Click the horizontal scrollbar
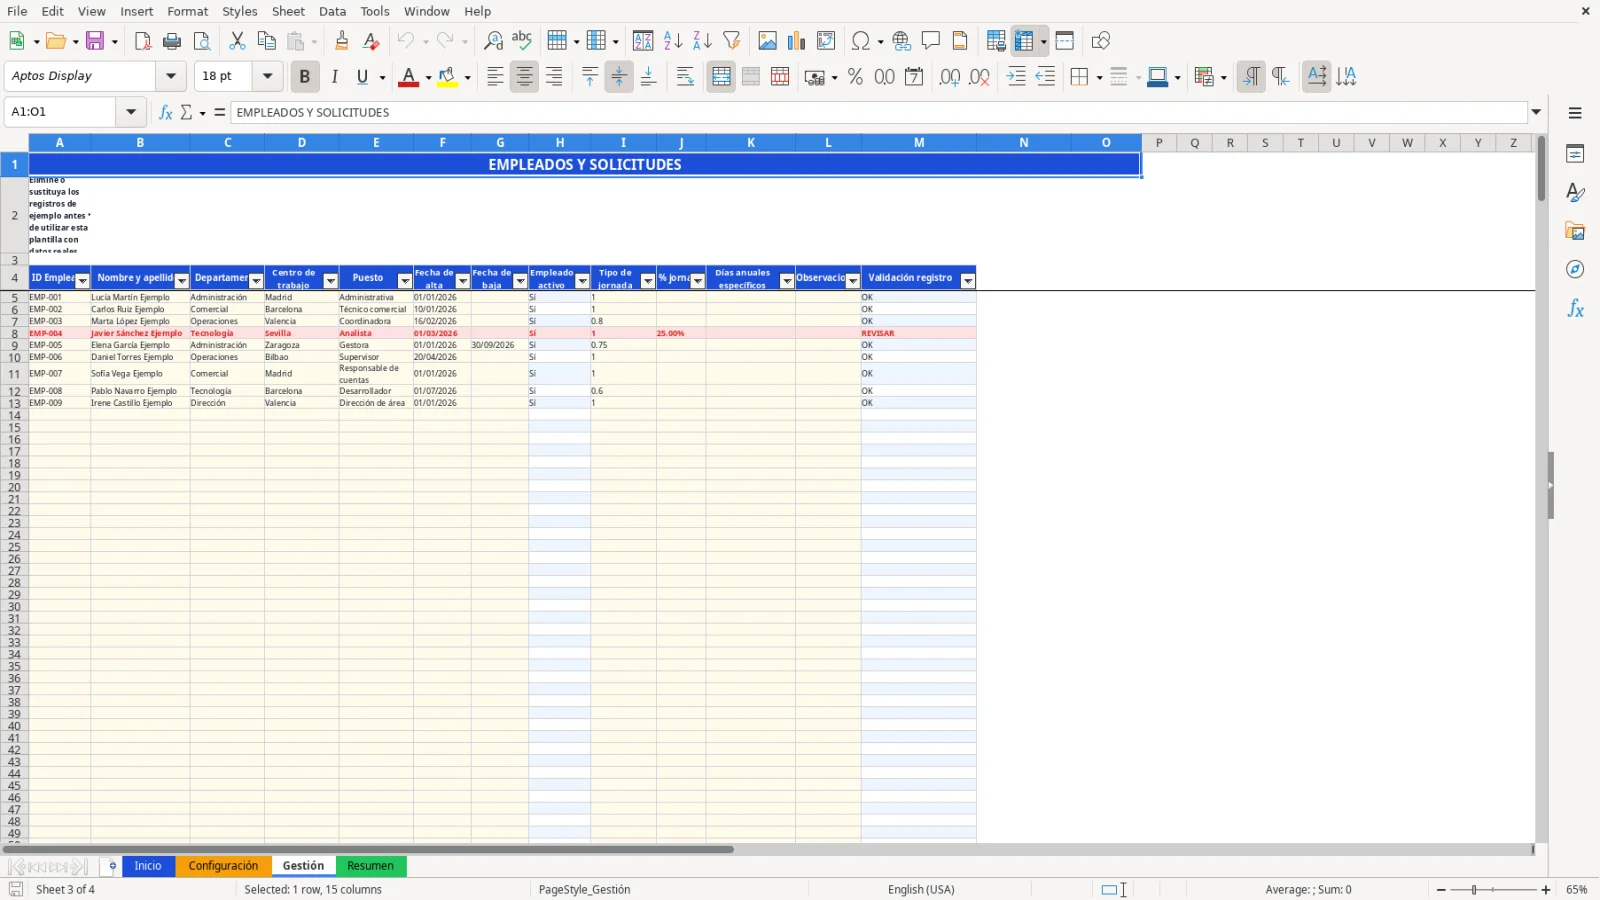This screenshot has width=1600, height=900. click(x=368, y=850)
